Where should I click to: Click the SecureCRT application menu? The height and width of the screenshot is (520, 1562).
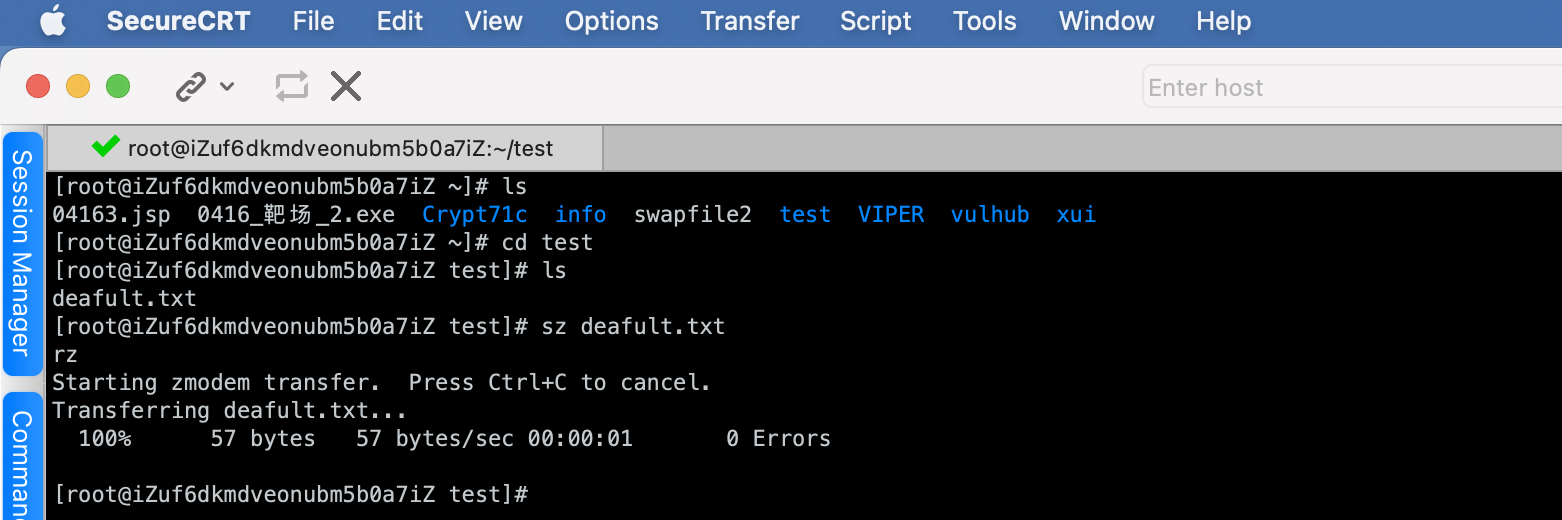coord(178,21)
